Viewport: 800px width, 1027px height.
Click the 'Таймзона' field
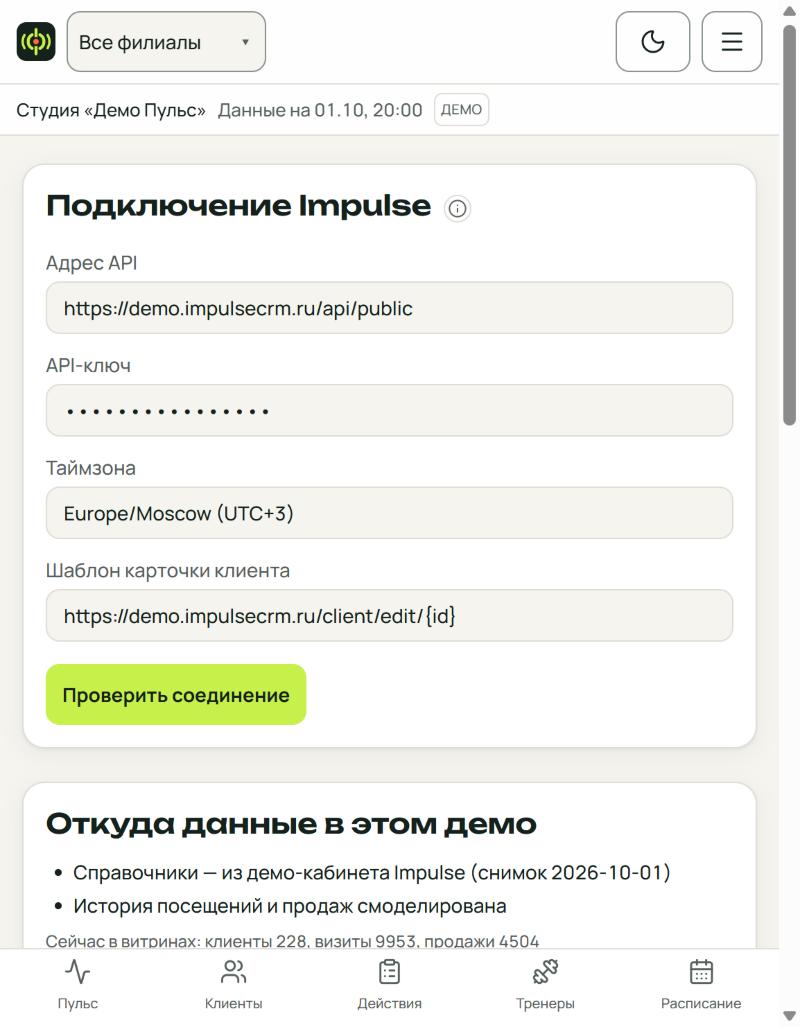(389, 513)
